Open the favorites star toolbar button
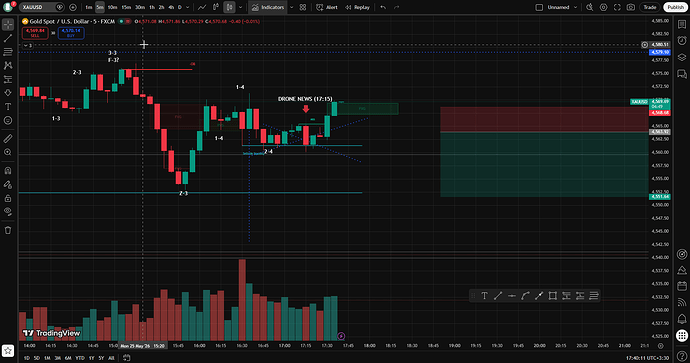This screenshot has height=363, width=690. pos(8,351)
